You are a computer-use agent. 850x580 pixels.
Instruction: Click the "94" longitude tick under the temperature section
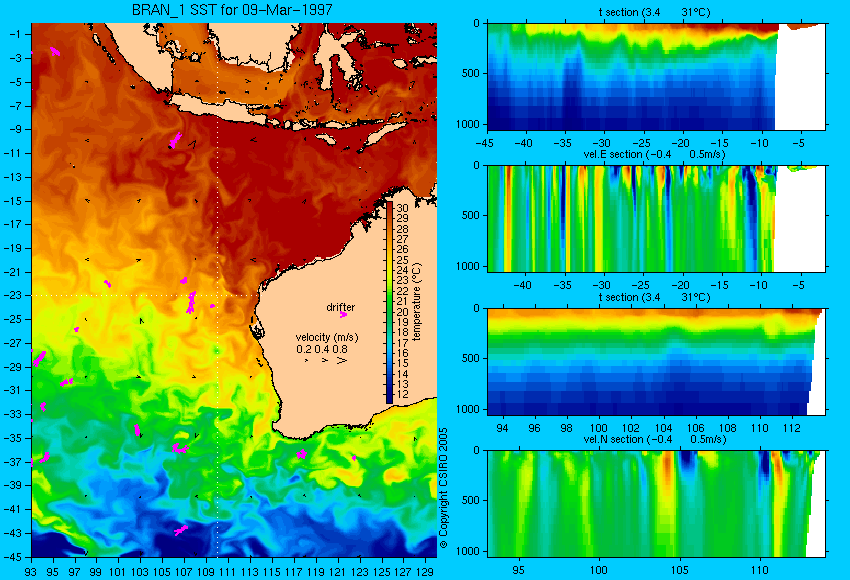(503, 428)
